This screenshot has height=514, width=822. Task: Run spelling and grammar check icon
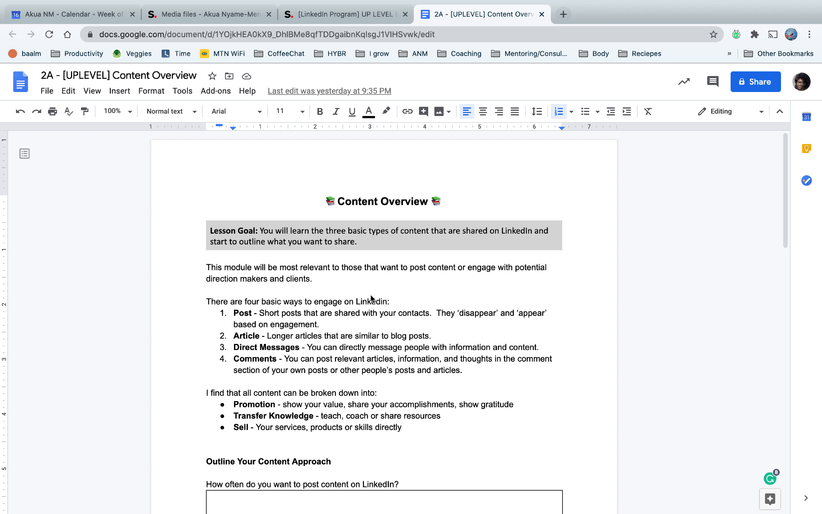(68, 111)
